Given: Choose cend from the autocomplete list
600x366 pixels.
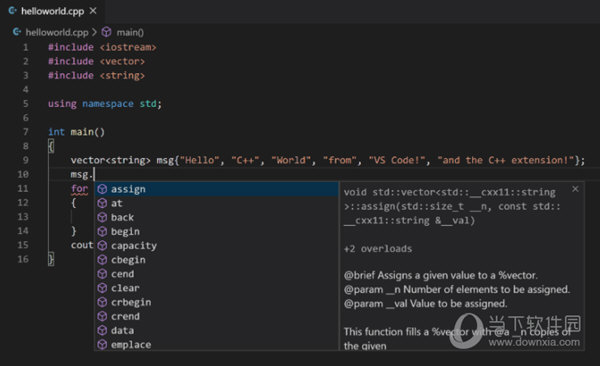Looking at the screenshot, I should pos(217,274).
